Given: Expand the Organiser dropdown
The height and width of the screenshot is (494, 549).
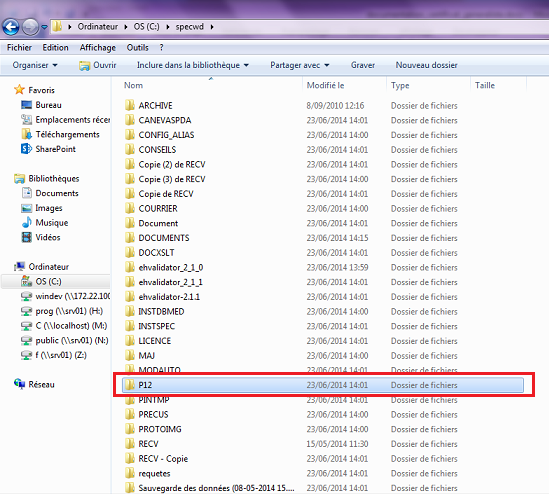Looking at the screenshot, I should coord(35,65).
